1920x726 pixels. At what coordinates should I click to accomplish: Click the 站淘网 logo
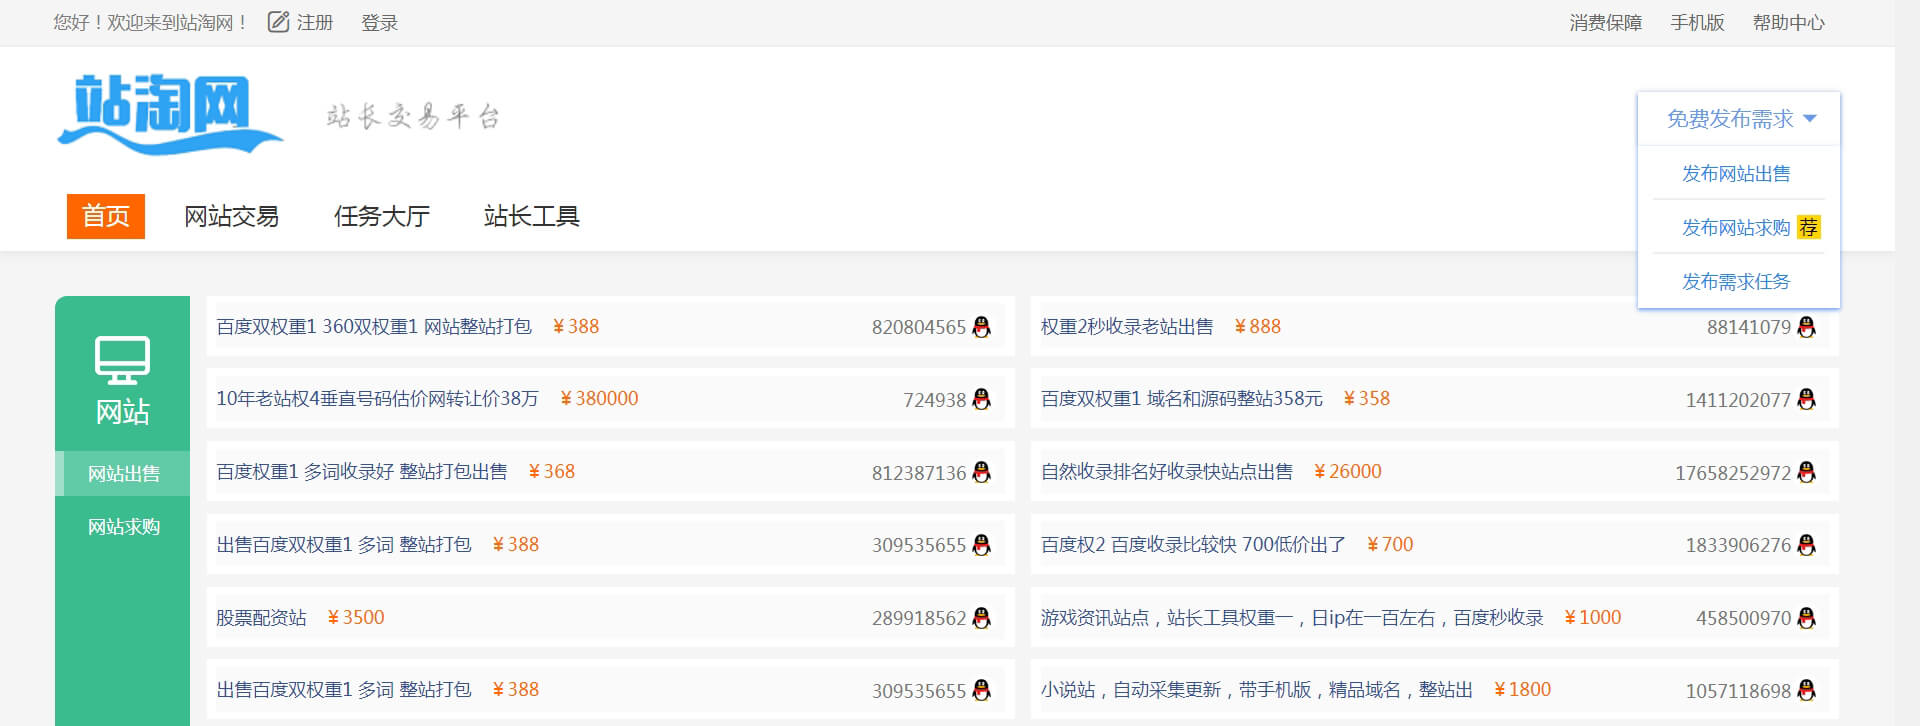(x=170, y=114)
